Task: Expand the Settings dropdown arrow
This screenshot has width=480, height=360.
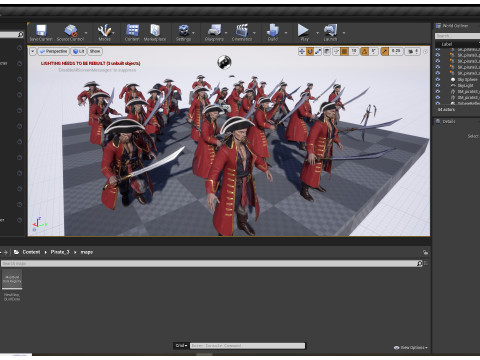Action: [193, 33]
